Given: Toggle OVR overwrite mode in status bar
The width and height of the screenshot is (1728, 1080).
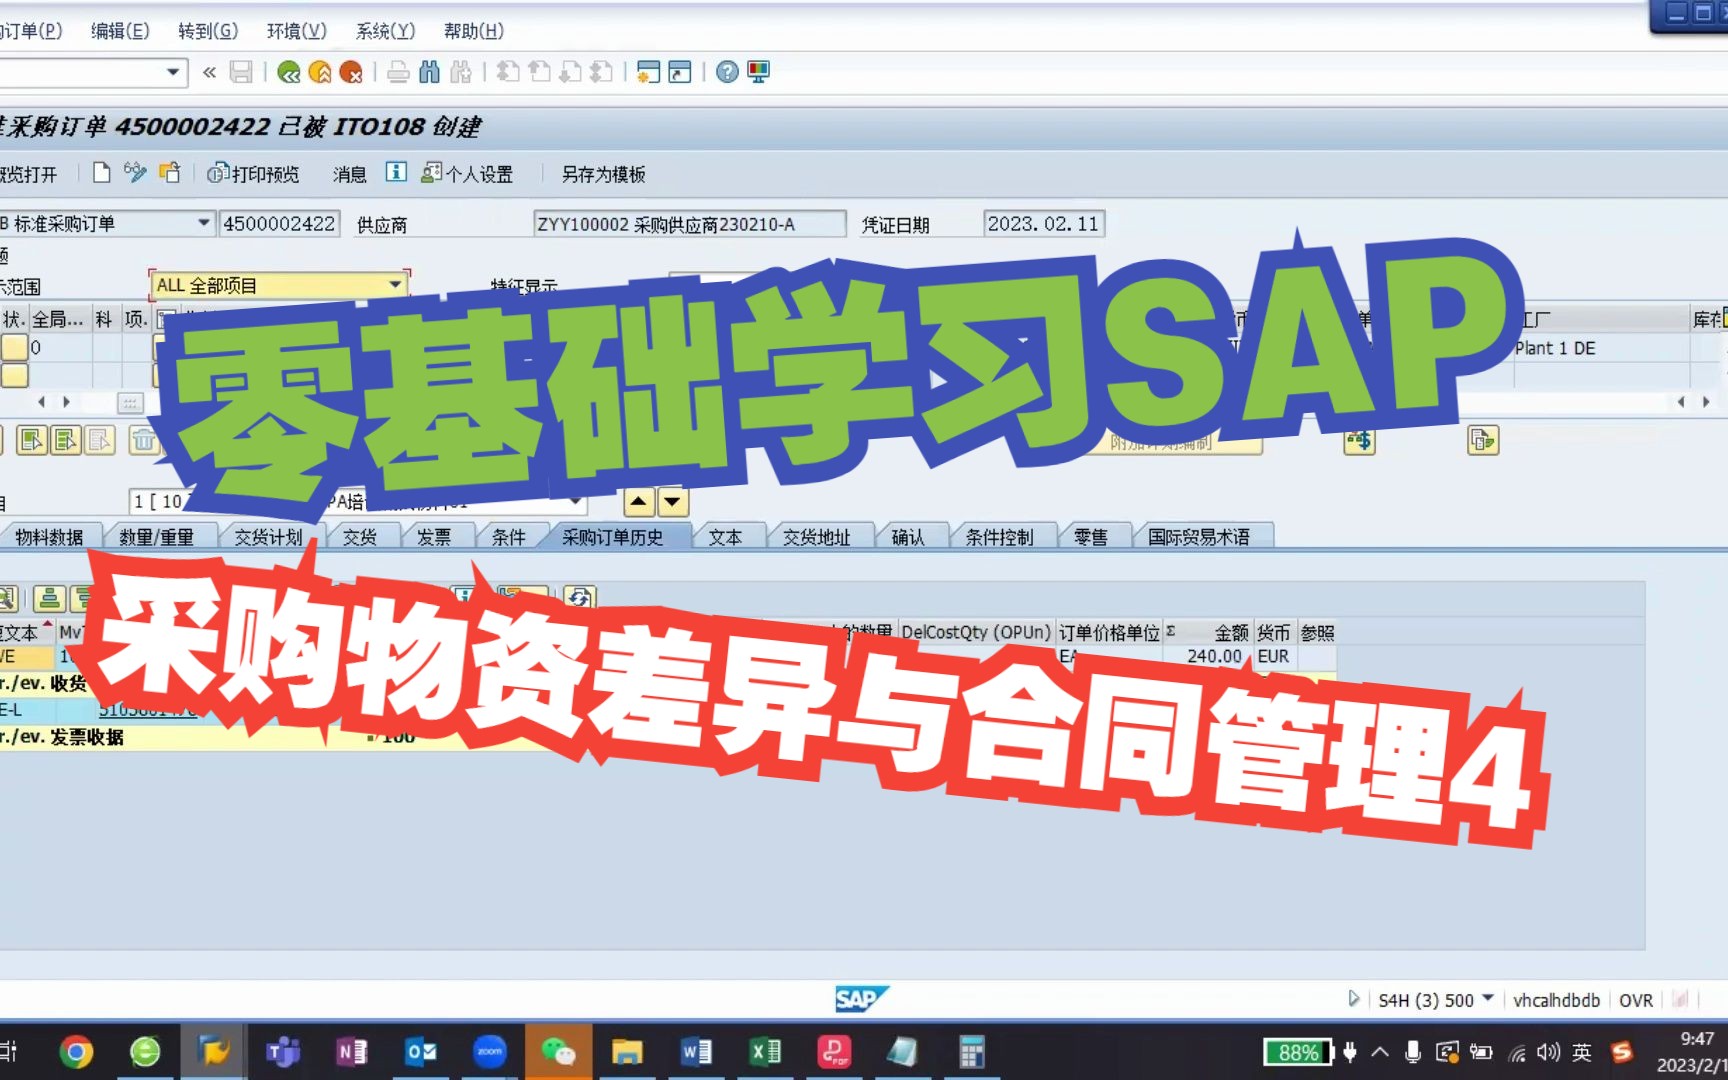Looking at the screenshot, I should click(1637, 999).
